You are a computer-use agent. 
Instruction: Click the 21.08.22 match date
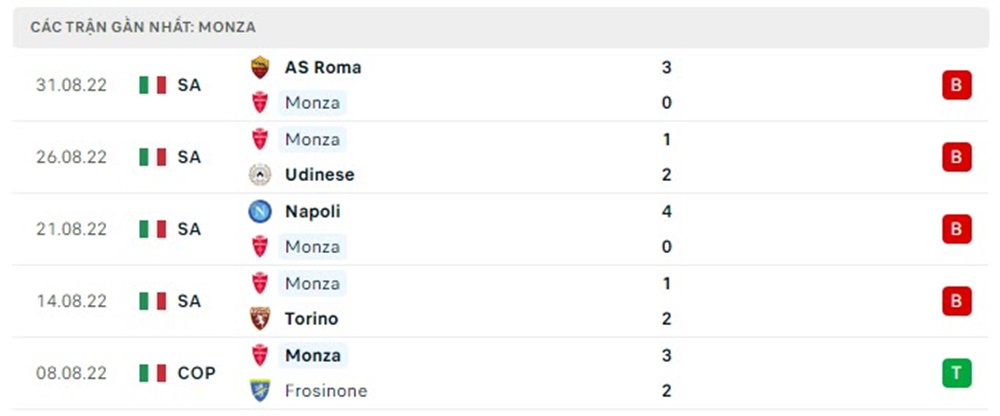tap(71, 229)
